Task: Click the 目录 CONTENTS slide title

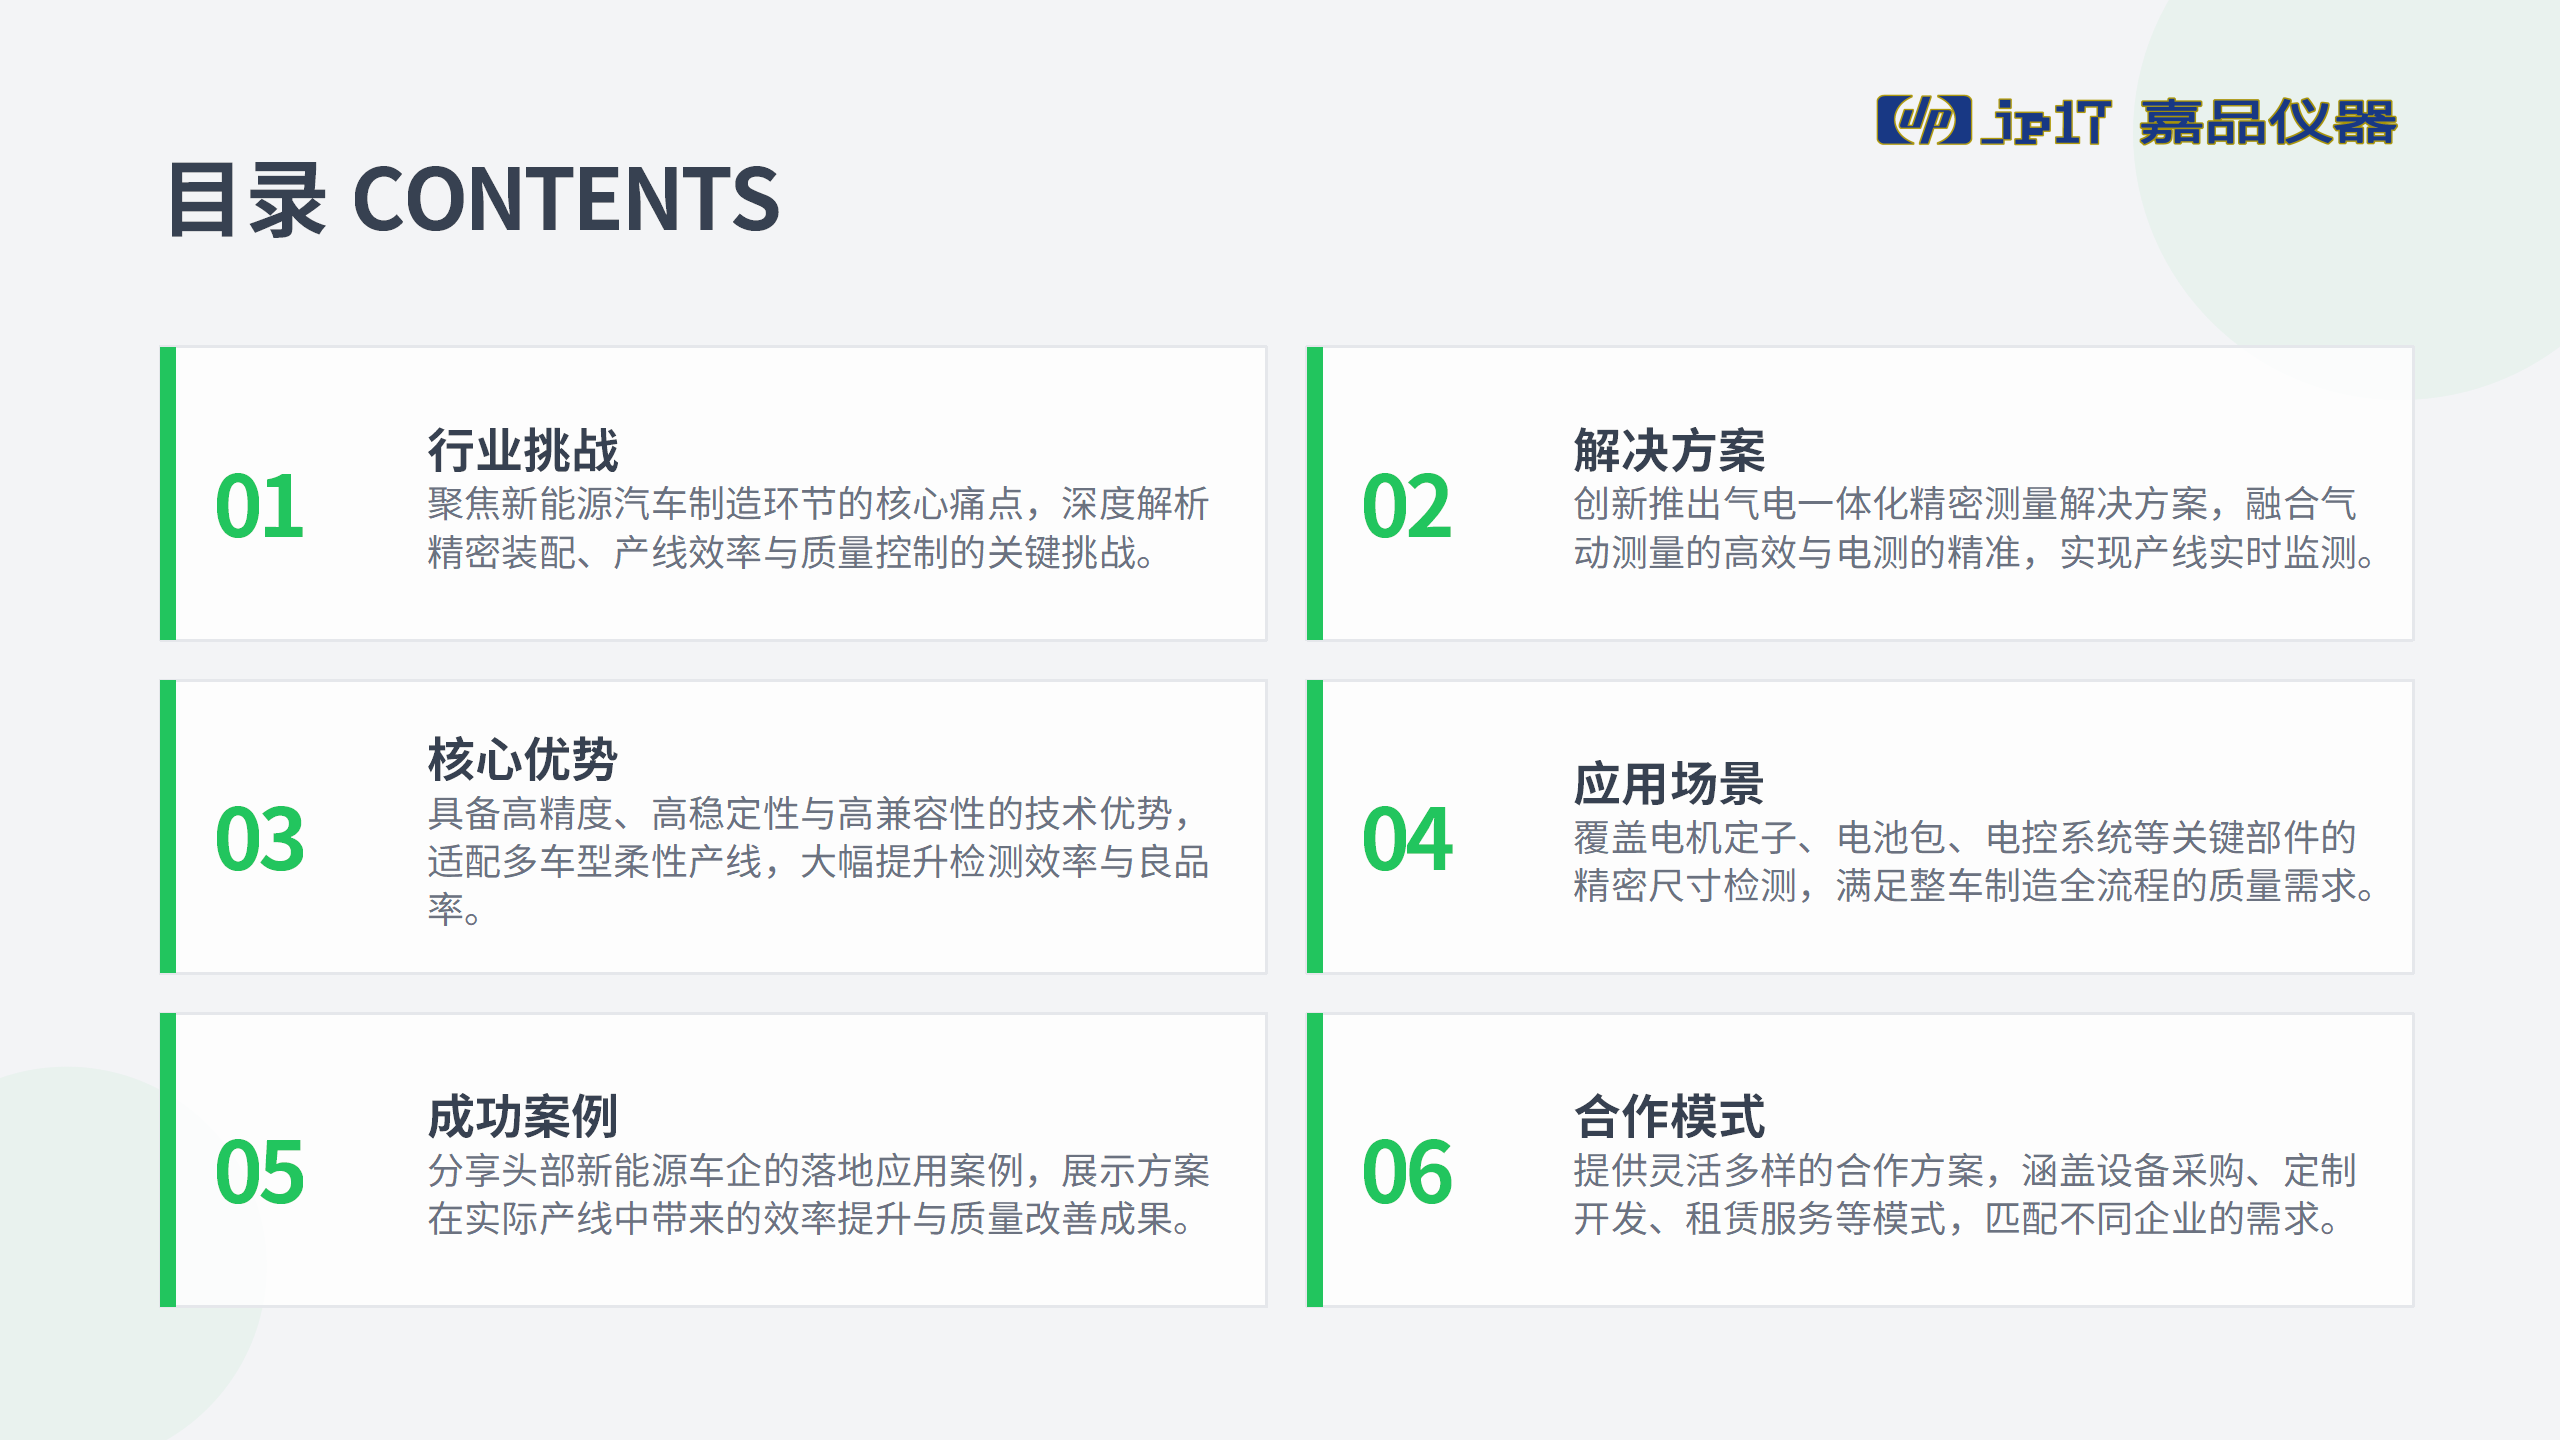Action: pyautogui.click(x=473, y=200)
